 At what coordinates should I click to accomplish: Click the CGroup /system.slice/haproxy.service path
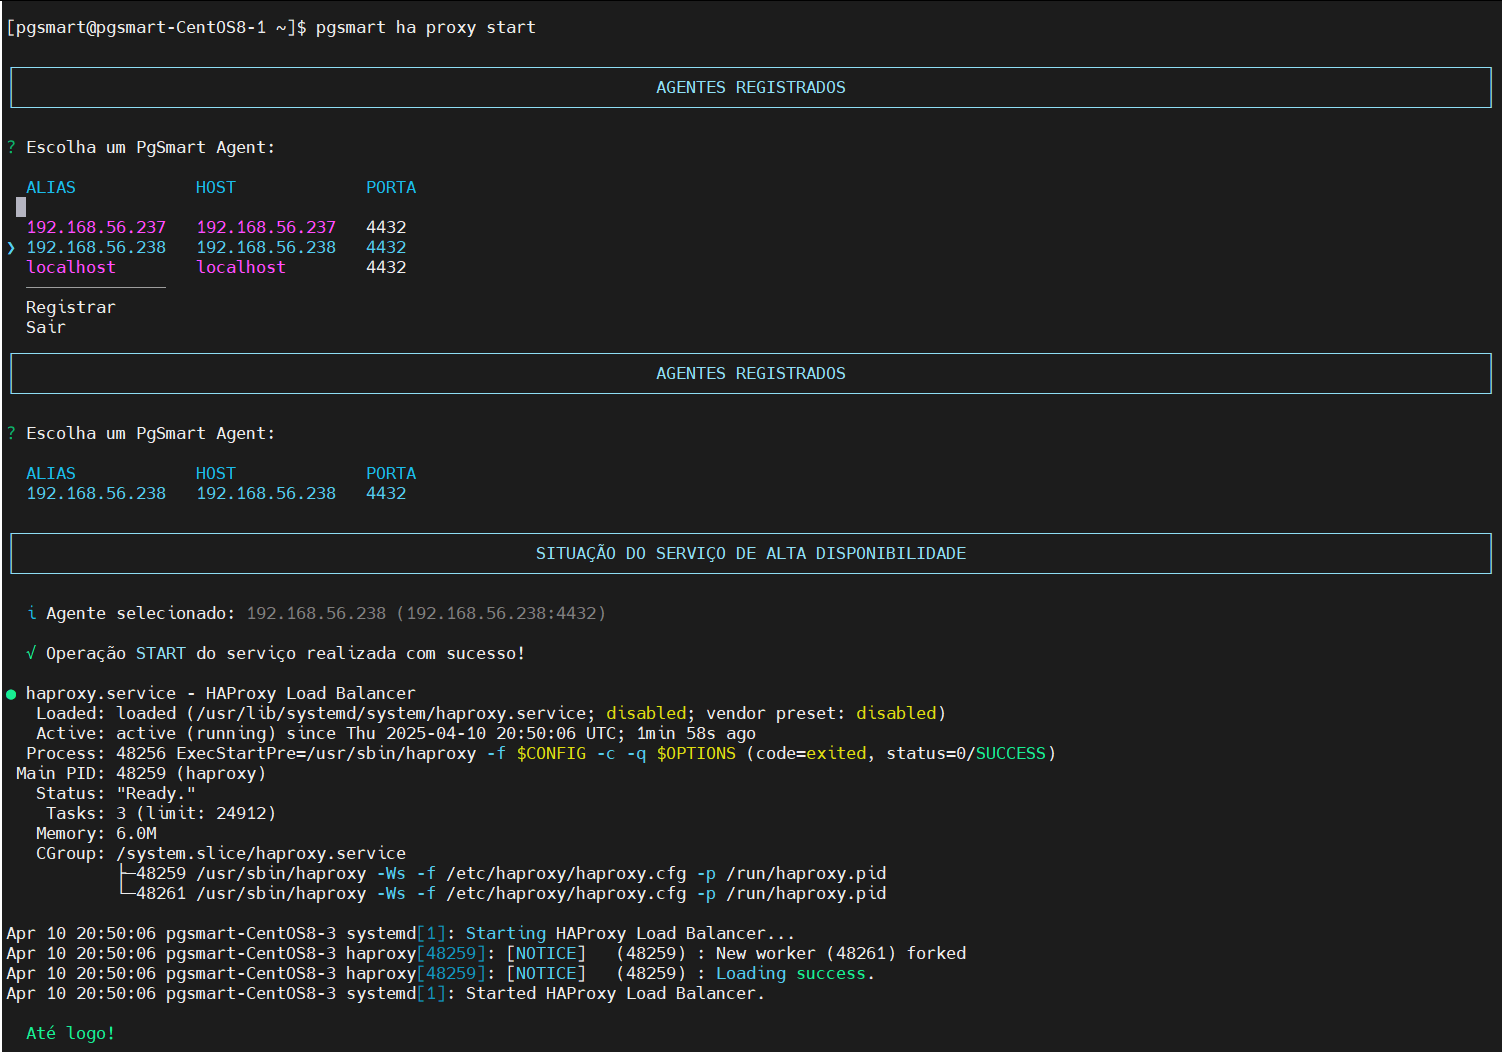click(261, 853)
